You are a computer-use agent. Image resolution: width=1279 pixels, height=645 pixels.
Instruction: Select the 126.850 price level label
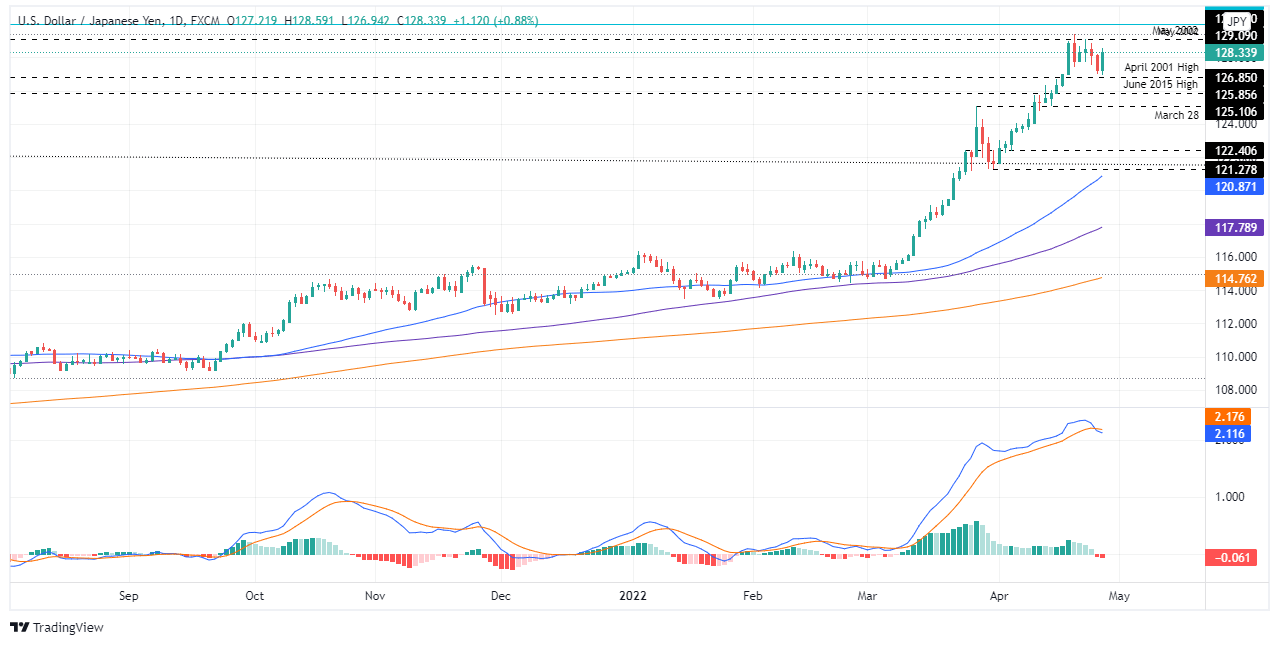pos(1236,77)
